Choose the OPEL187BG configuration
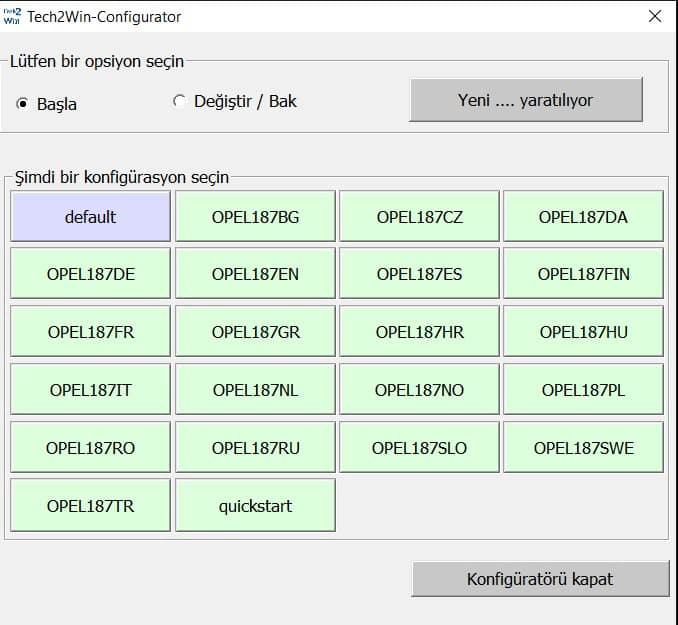This screenshot has width=678, height=625. 255,216
